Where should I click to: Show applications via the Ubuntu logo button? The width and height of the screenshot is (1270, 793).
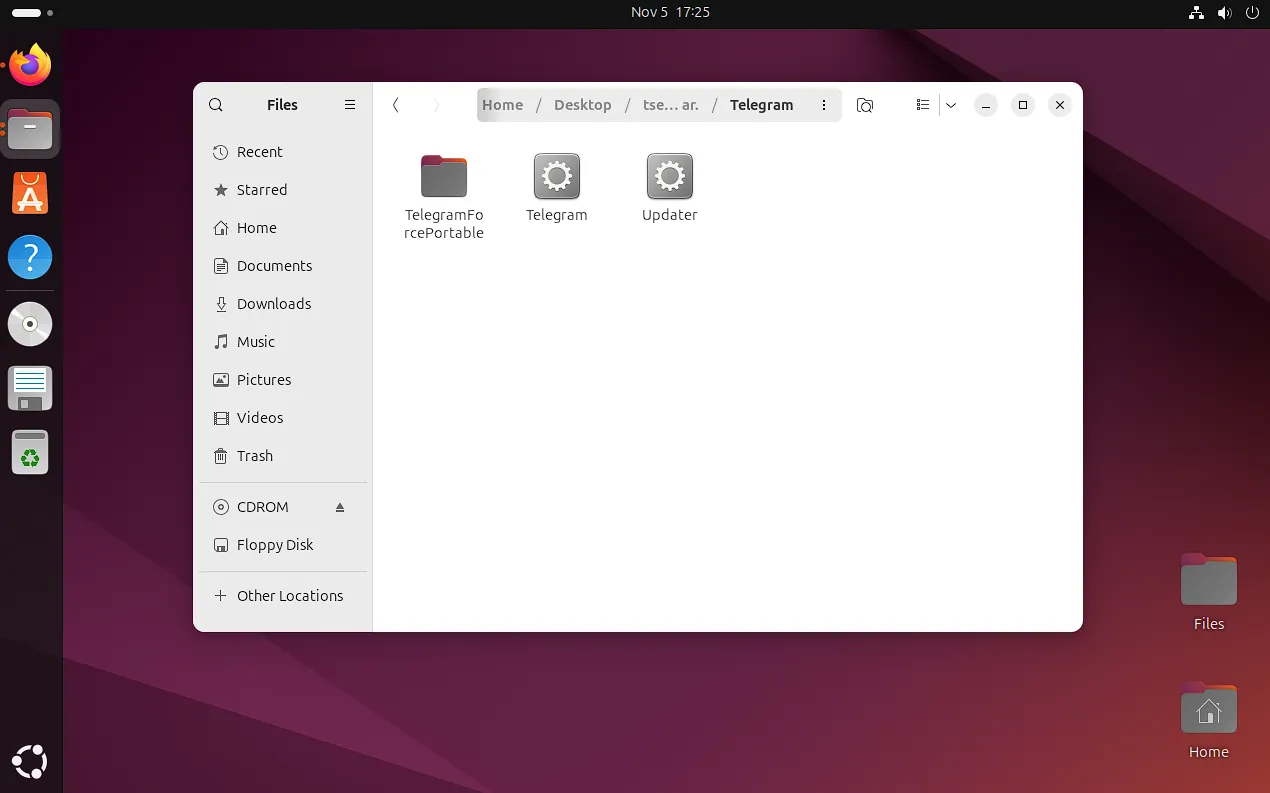[x=30, y=761]
